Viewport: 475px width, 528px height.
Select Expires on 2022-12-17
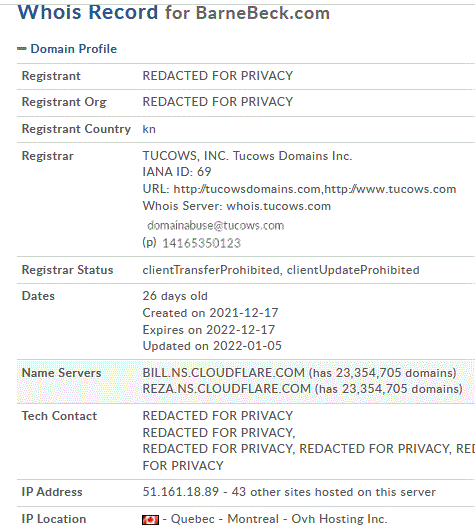(209, 330)
